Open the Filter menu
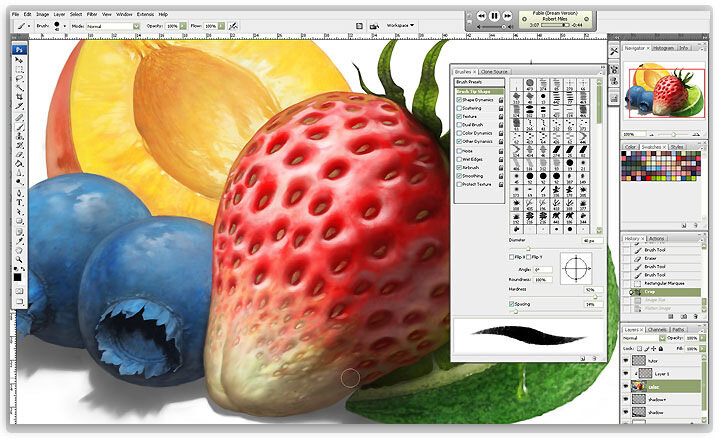The width and height of the screenshot is (720, 439). 92,14
